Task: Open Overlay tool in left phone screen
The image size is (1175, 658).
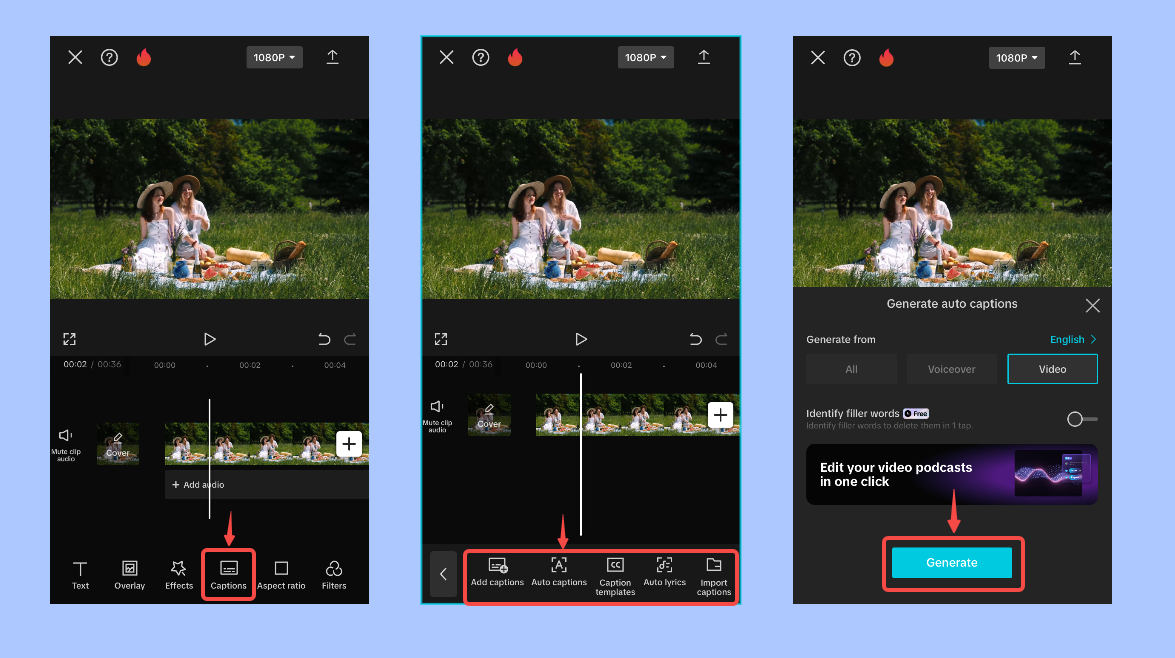Action: (130, 575)
